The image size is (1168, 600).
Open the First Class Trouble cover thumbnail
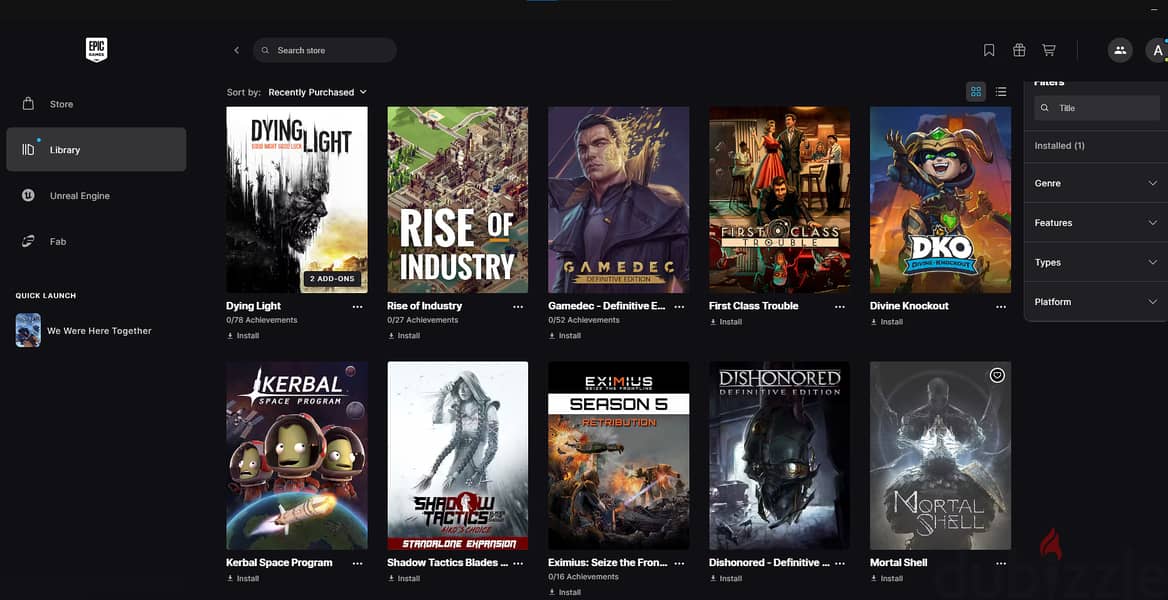point(779,199)
